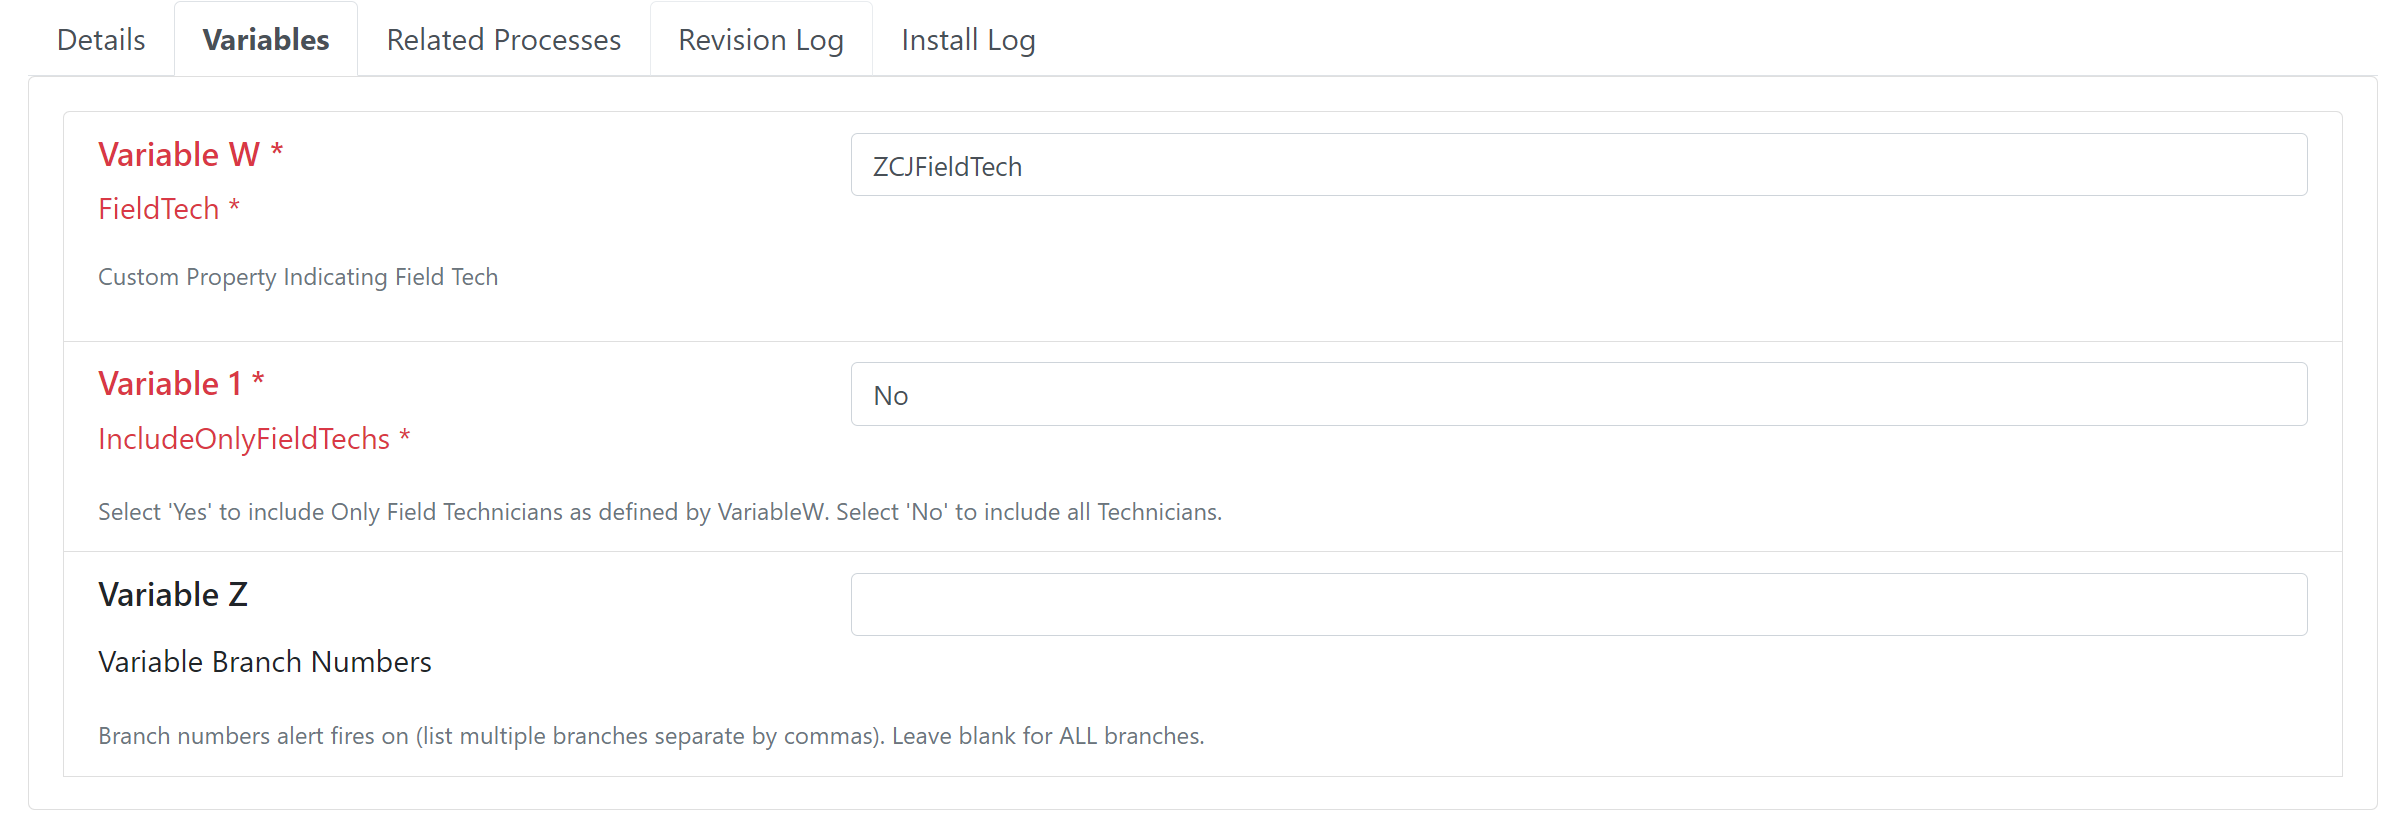This screenshot has height=820, width=2394.
Task: Click the Custom Property Indicating Field Tech description
Action: 298,277
